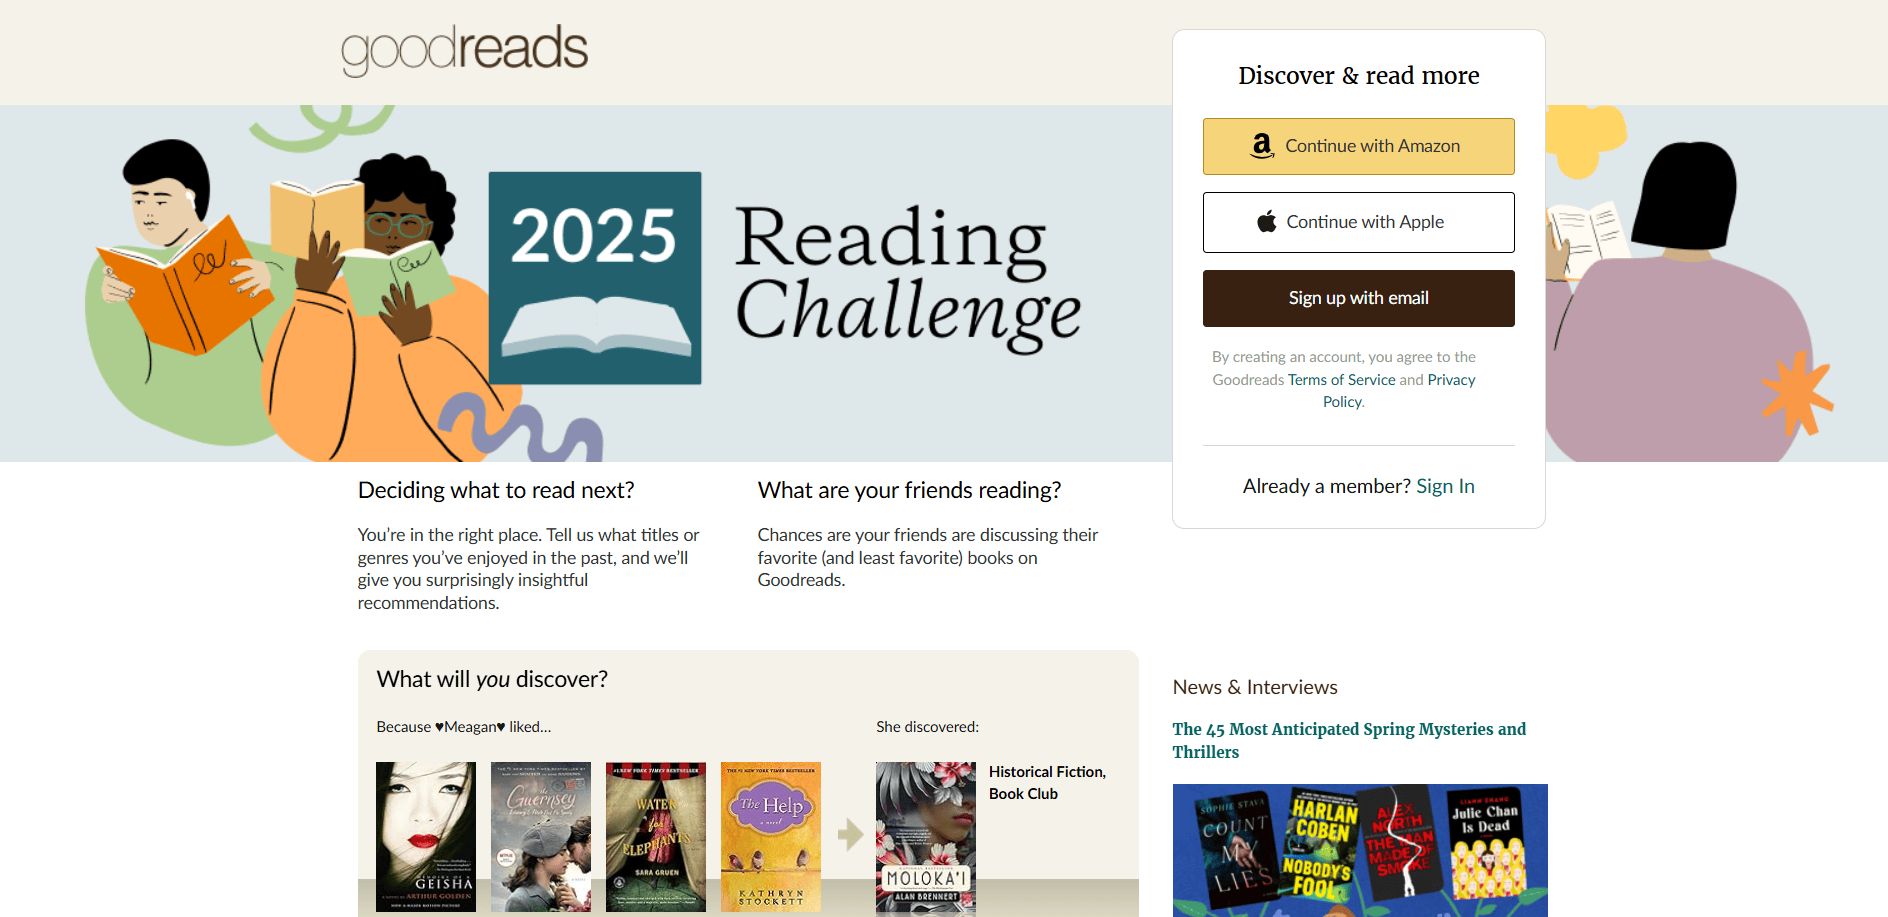The width and height of the screenshot is (1888, 917).
Task: Click Historical Fiction, Book Club genre text
Action: 1047,783
